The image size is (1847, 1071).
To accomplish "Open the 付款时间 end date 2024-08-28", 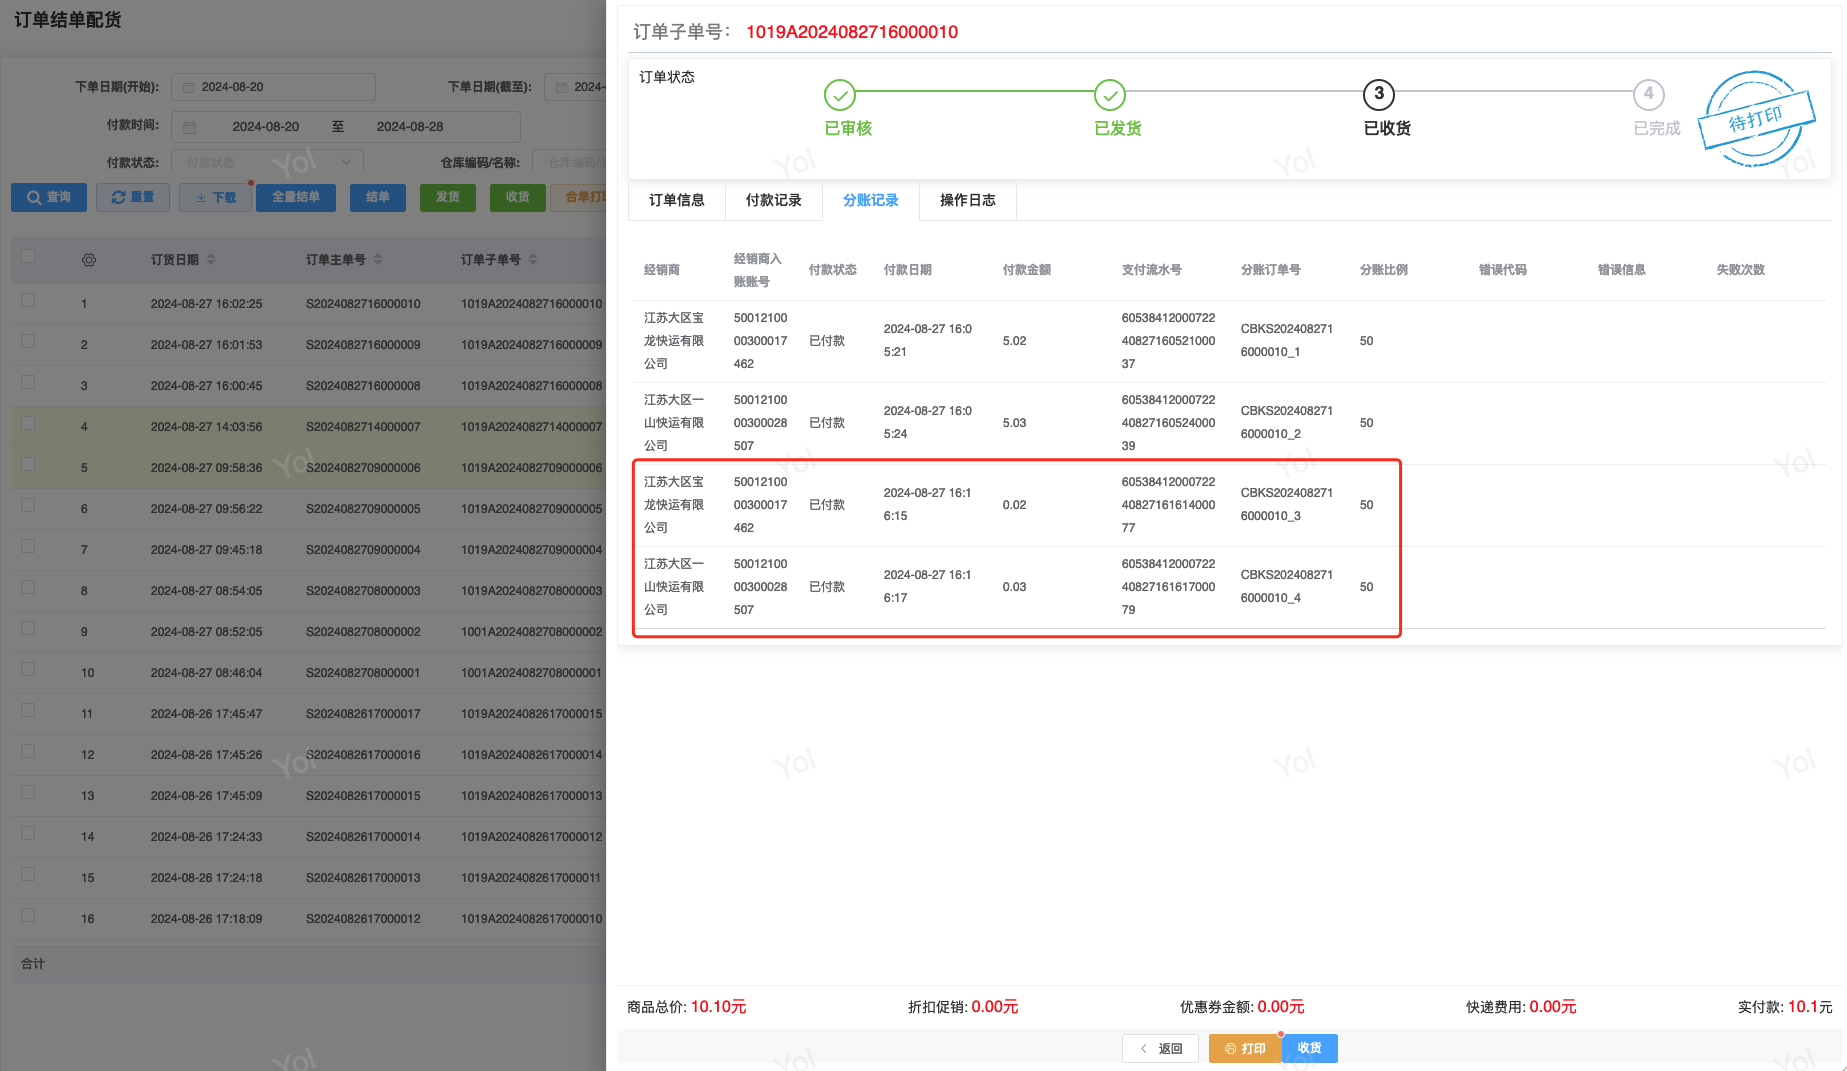I will coord(410,127).
